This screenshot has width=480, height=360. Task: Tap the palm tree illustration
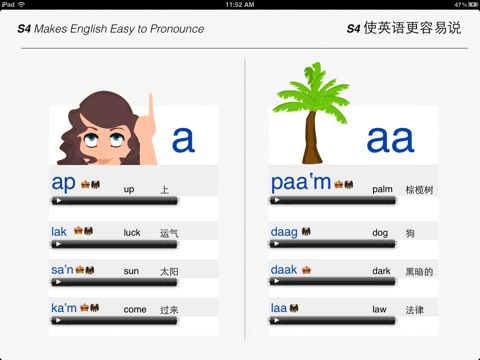point(311,113)
